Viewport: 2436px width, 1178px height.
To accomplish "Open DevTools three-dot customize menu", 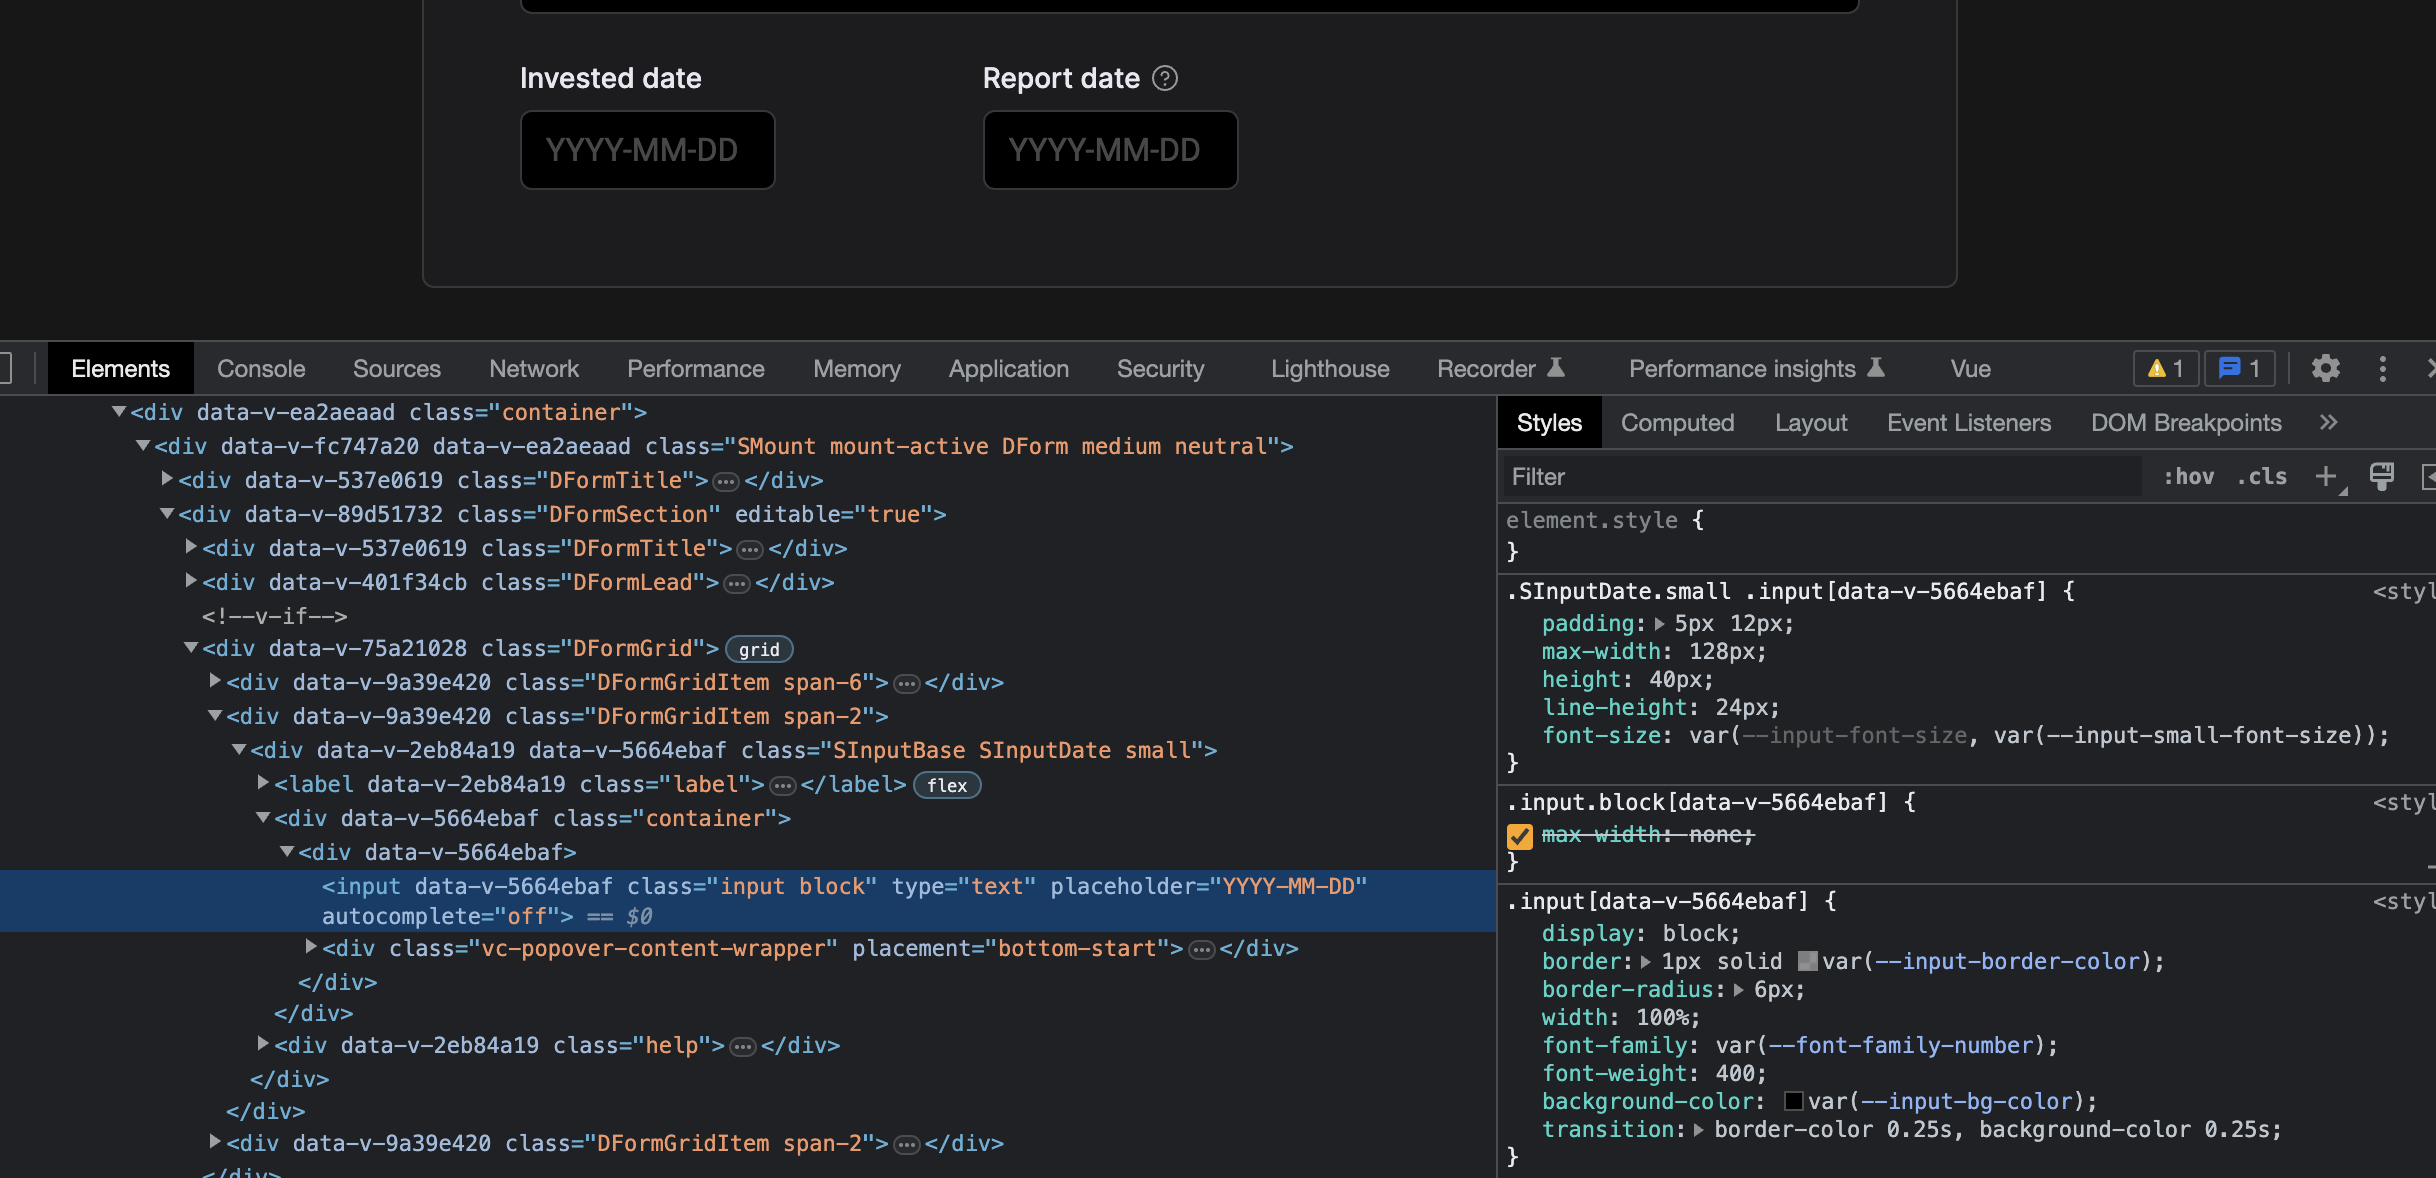I will click(x=2383, y=369).
